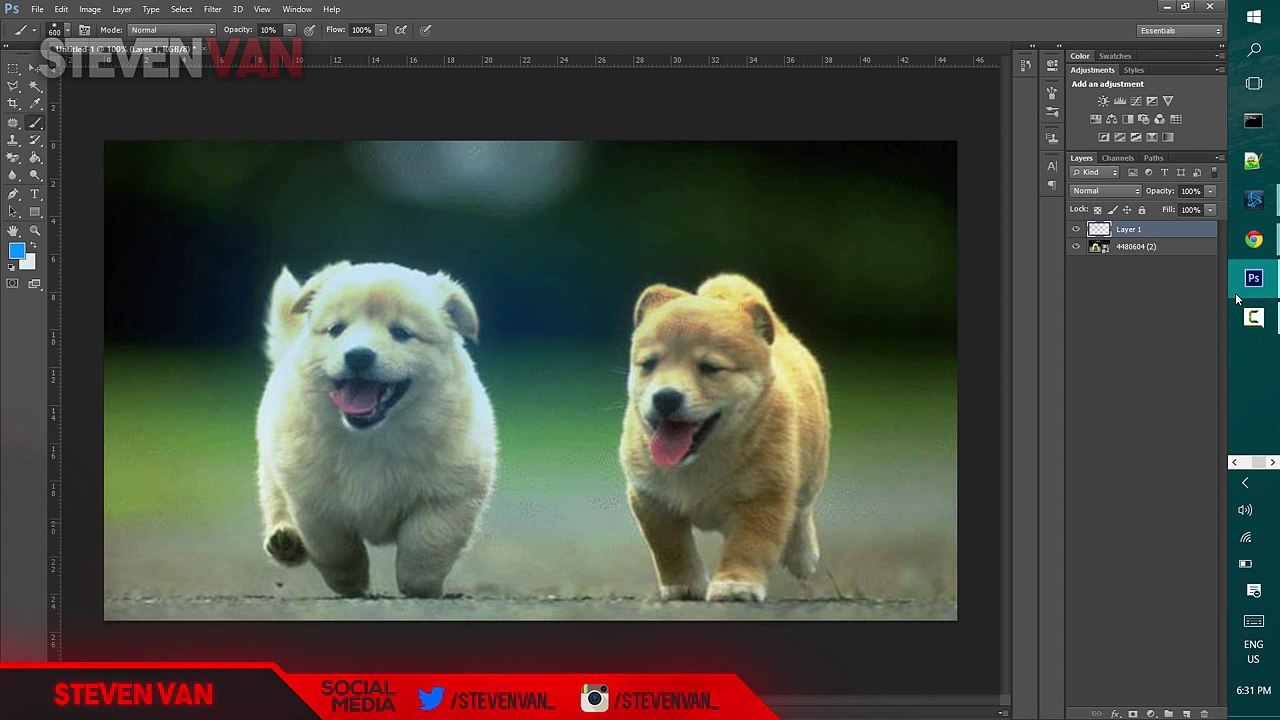Enable airbrush-style build-up
The width and height of the screenshot is (1280, 720).
(x=401, y=30)
